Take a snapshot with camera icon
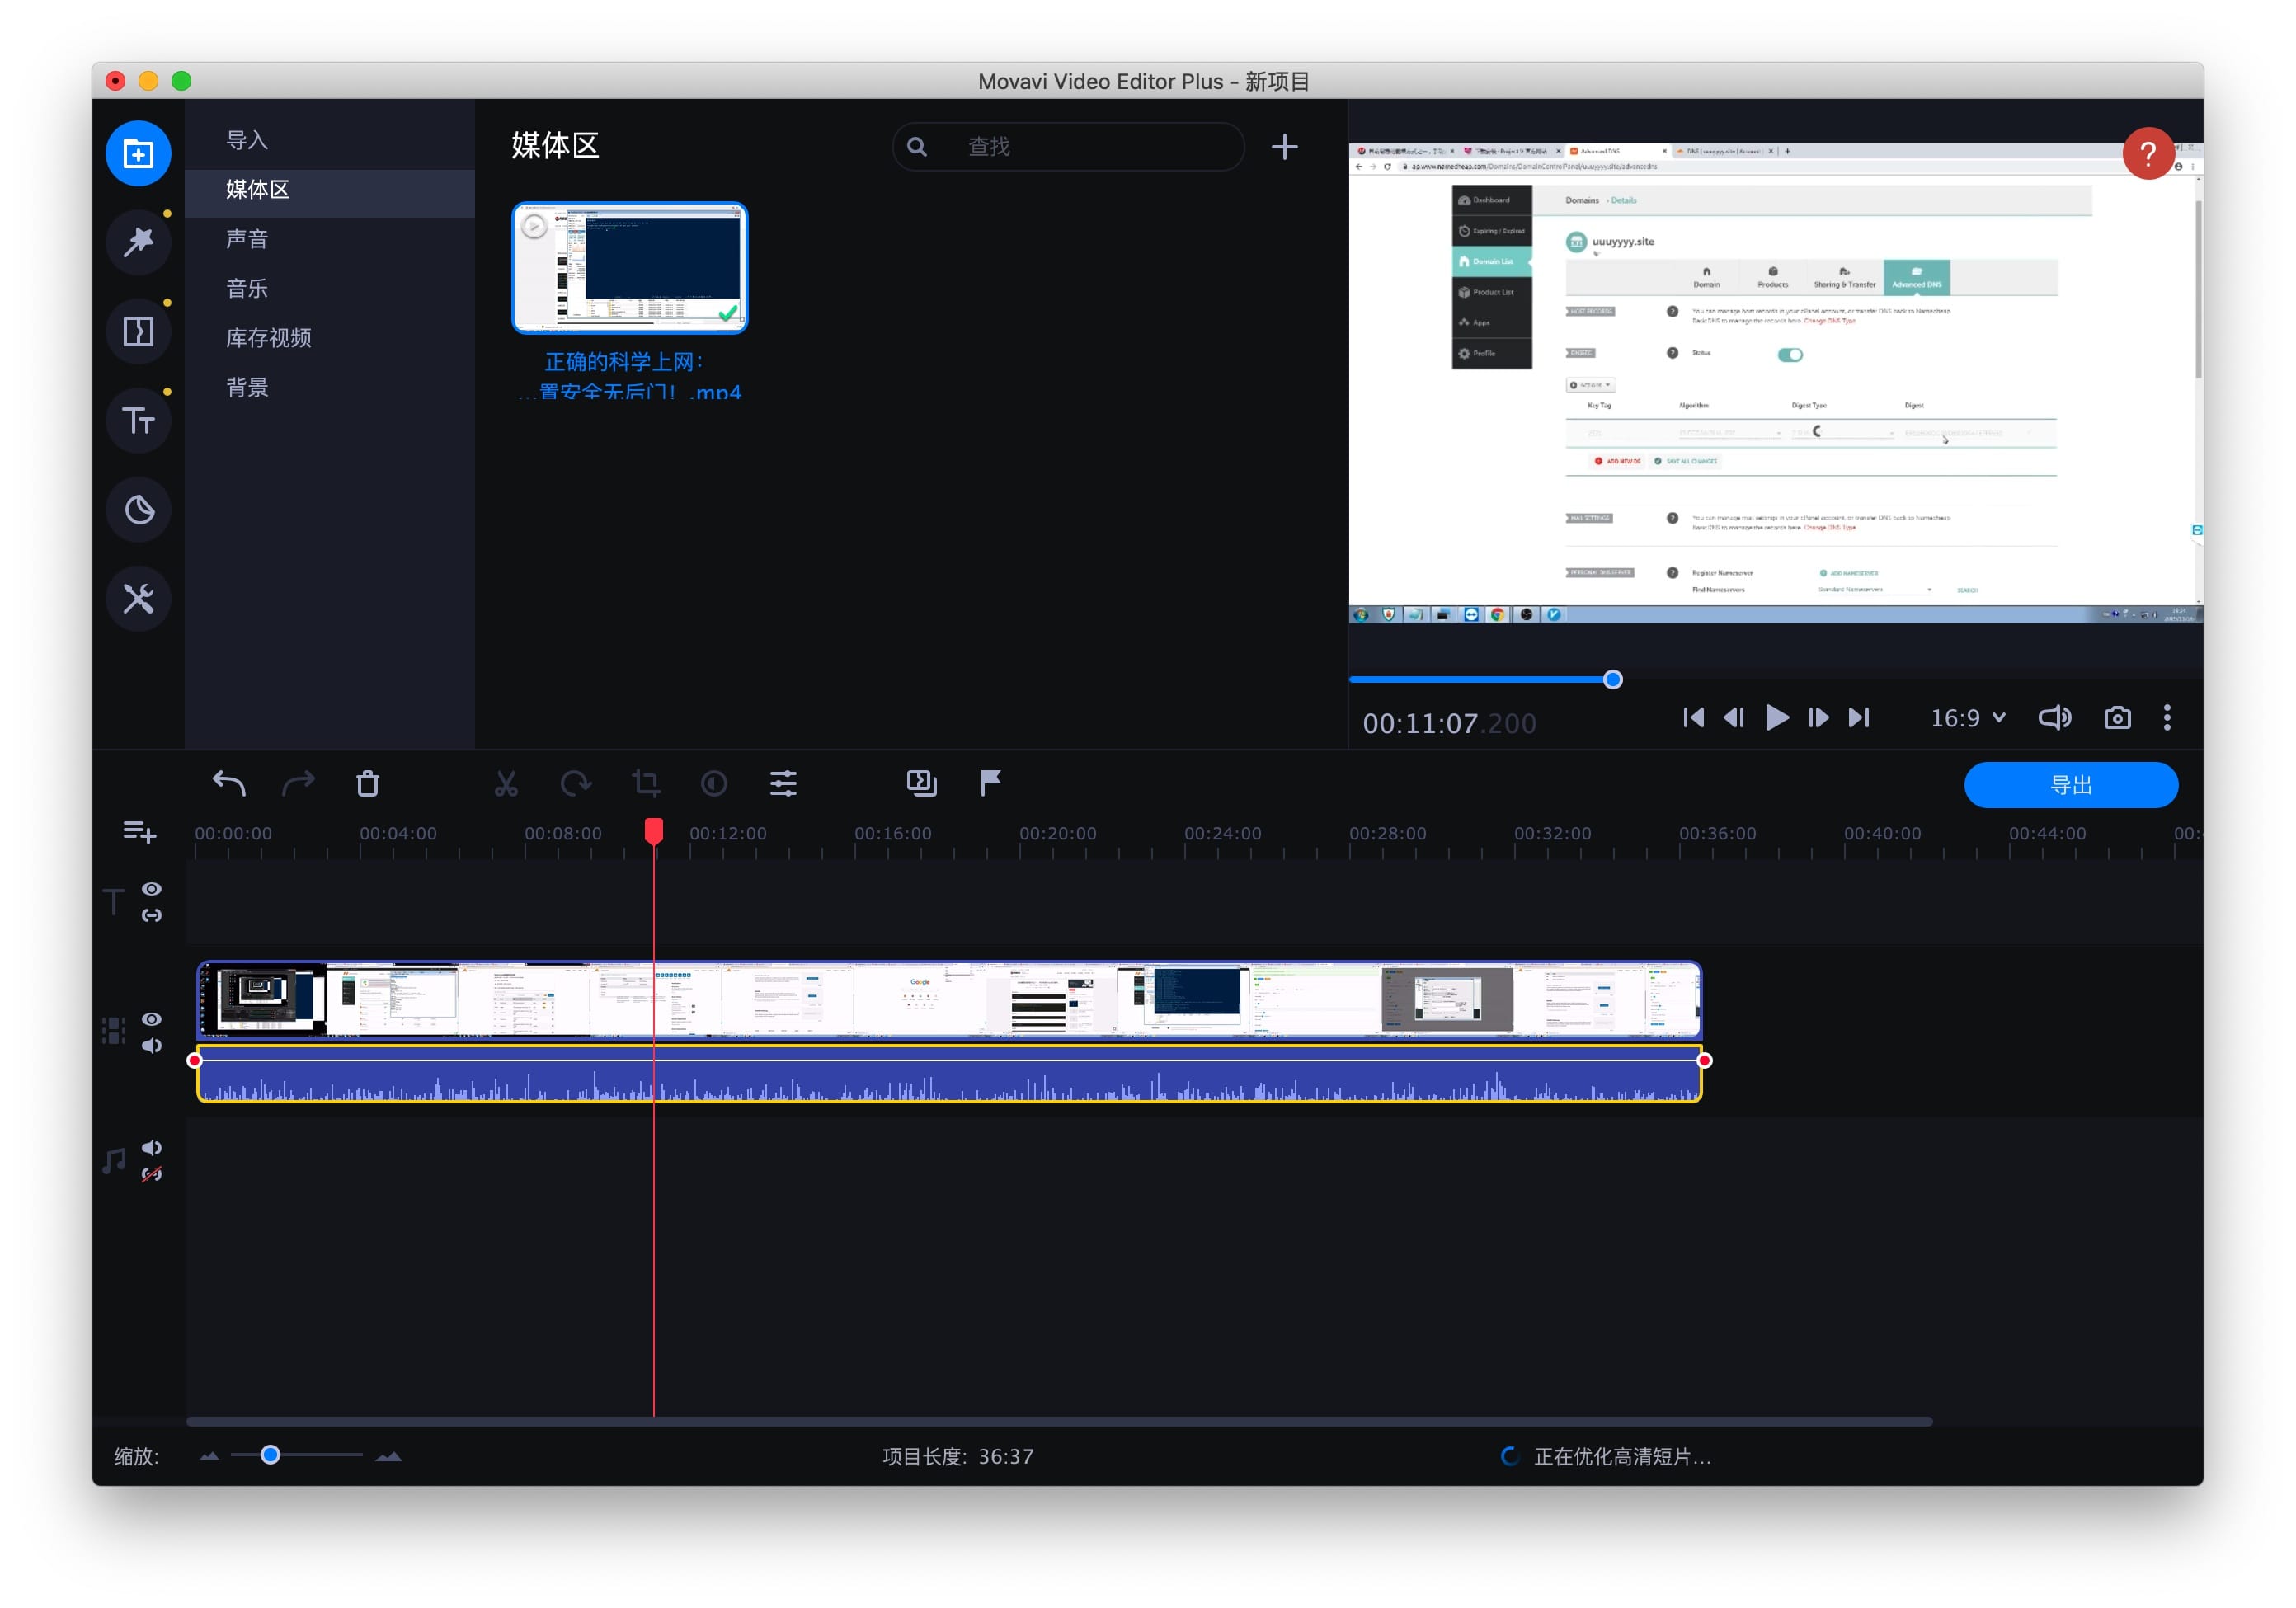 [x=2117, y=718]
